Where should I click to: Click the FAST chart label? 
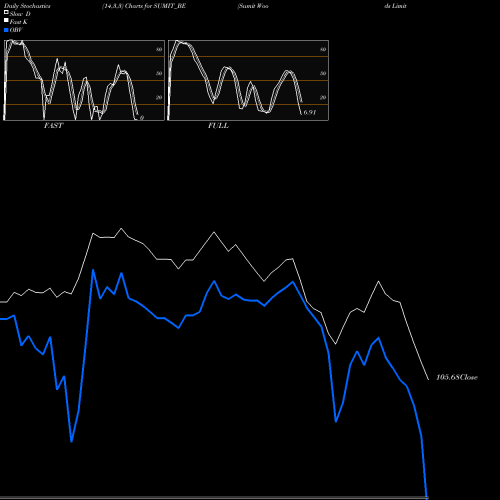point(53,126)
